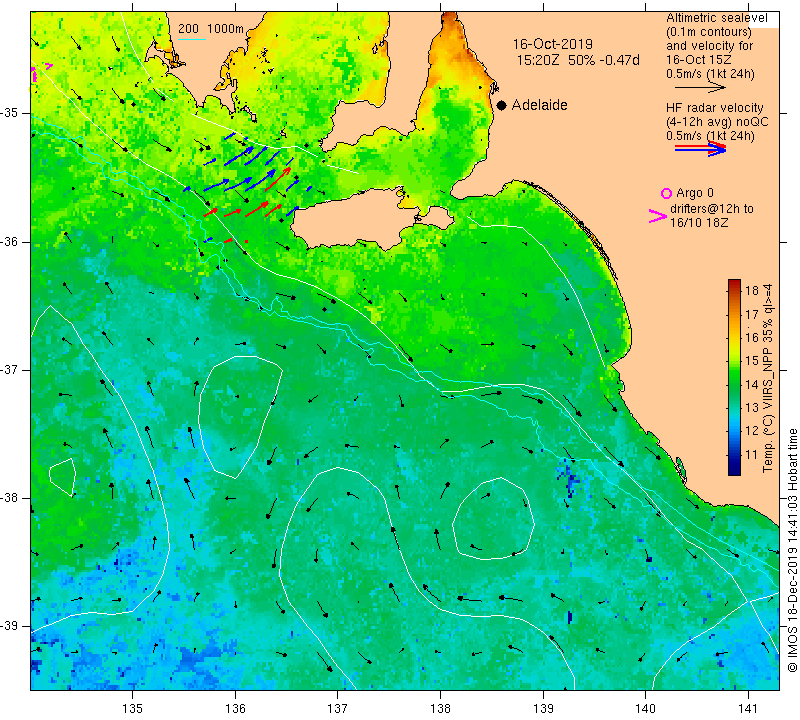Click the 'HF radar velocity' legend heading
This screenshot has width=800, height=720.
[714, 108]
